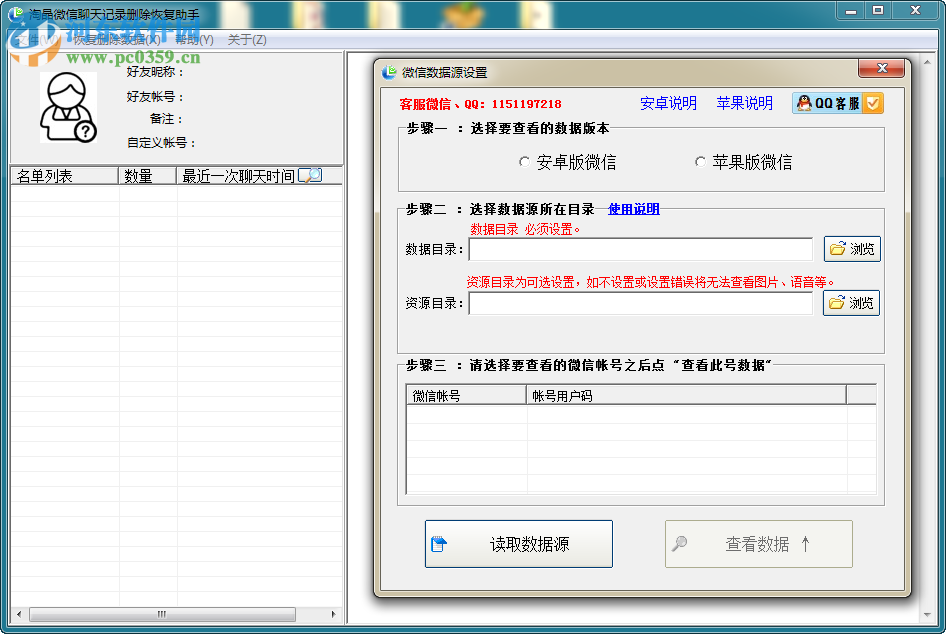
Task: Browse for the 数据目录 folder
Action: point(852,249)
